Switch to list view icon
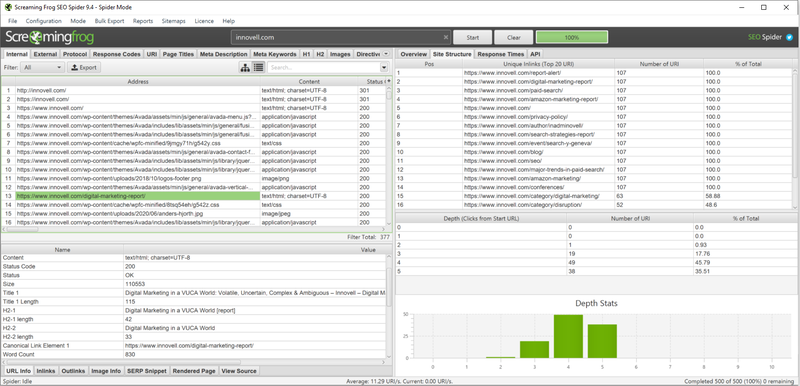 (x=258, y=67)
